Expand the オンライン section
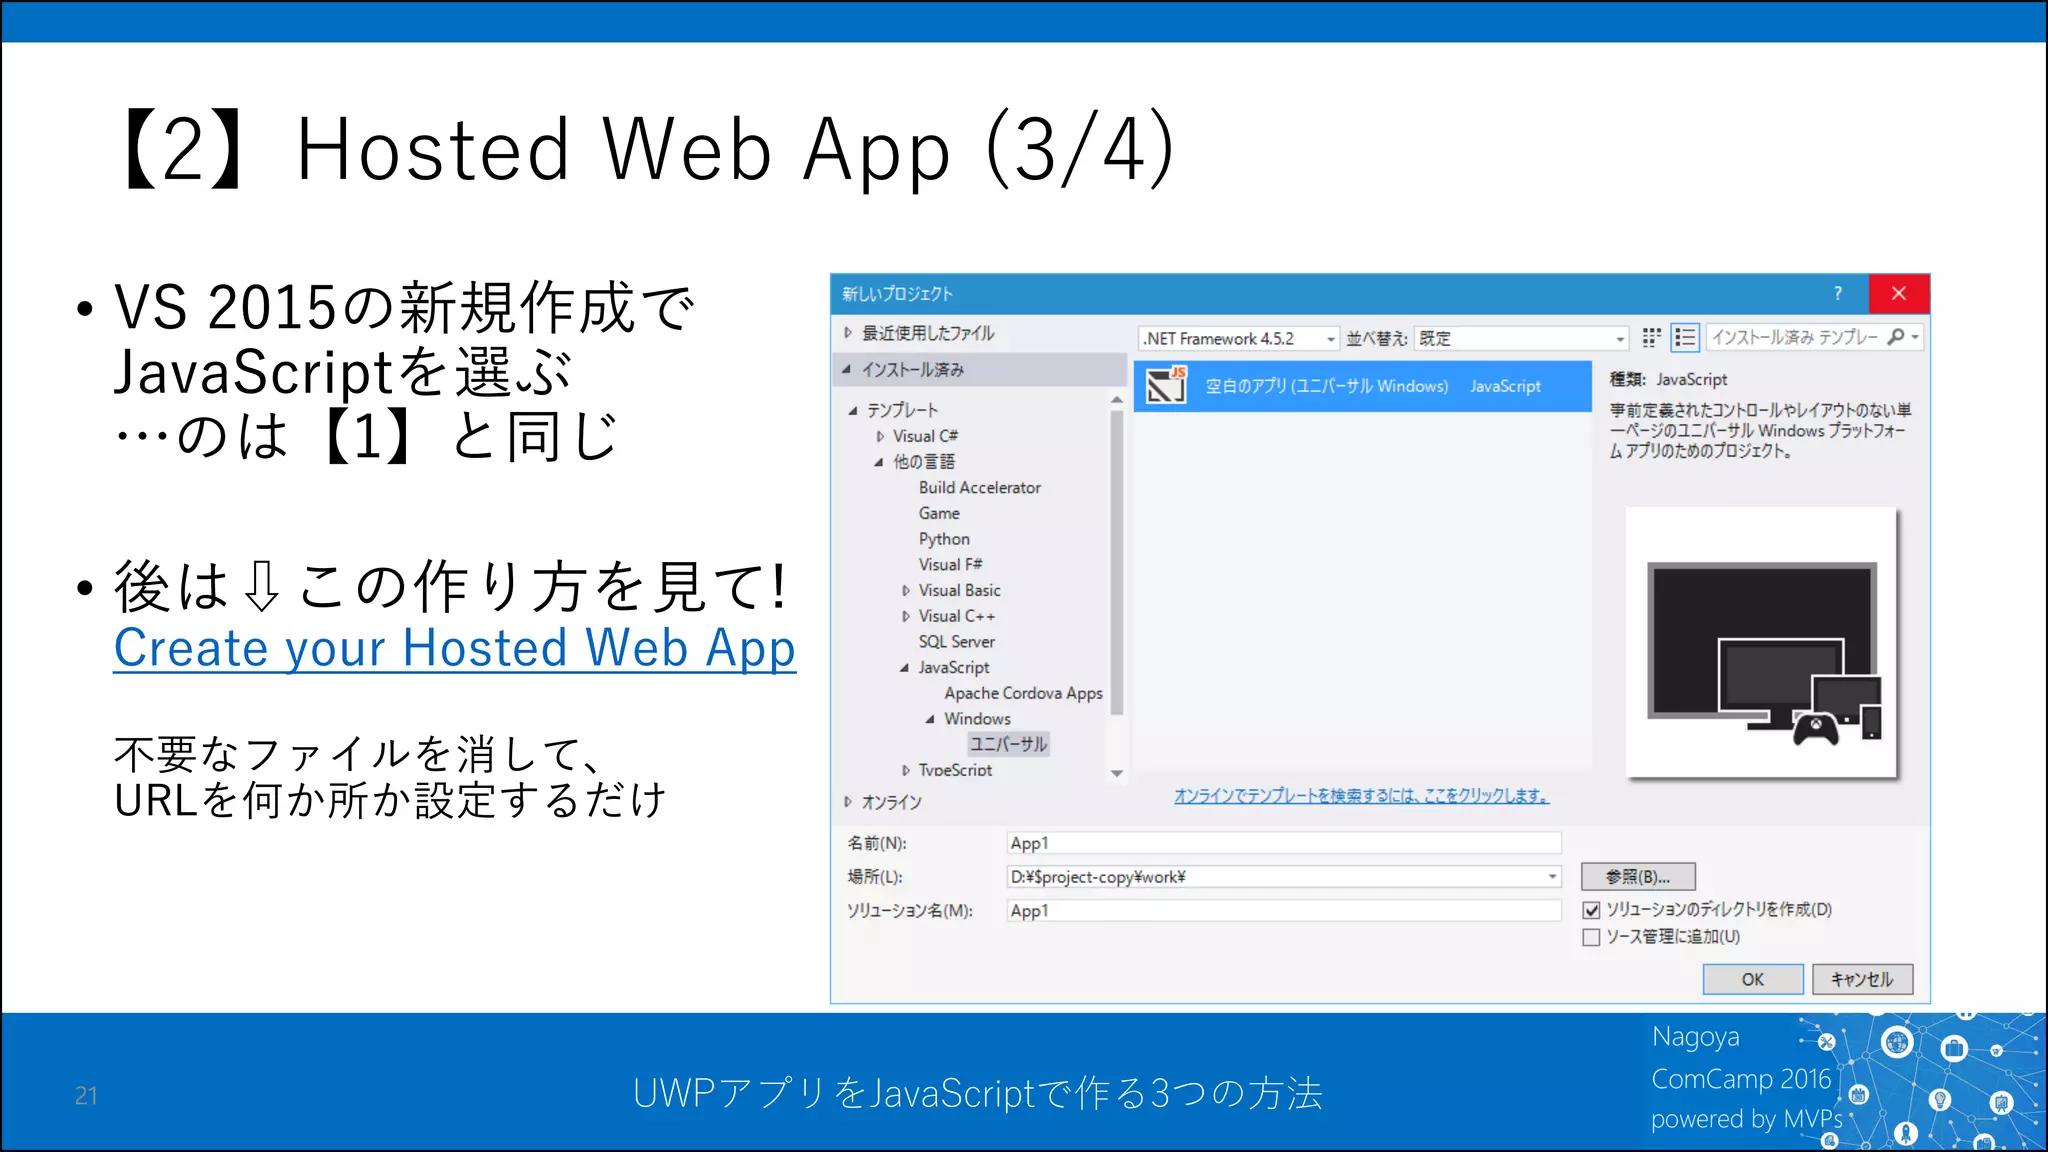This screenshot has width=2048, height=1152. (x=848, y=802)
